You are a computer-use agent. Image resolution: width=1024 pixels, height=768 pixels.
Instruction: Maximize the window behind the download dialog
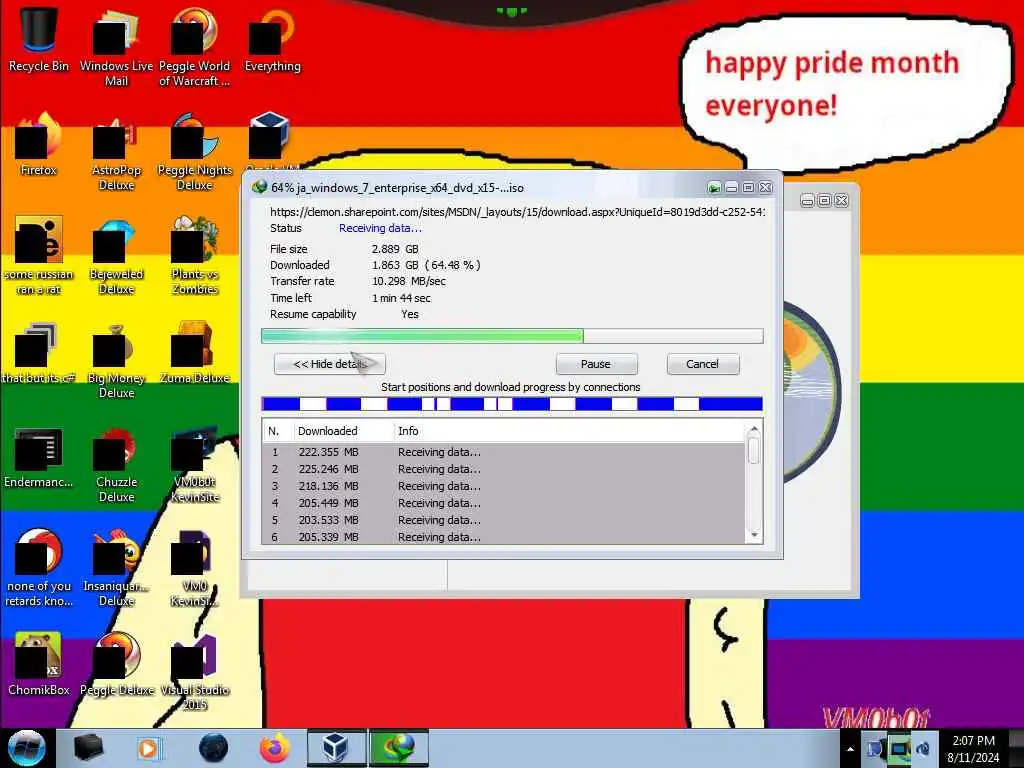tap(825, 200)
